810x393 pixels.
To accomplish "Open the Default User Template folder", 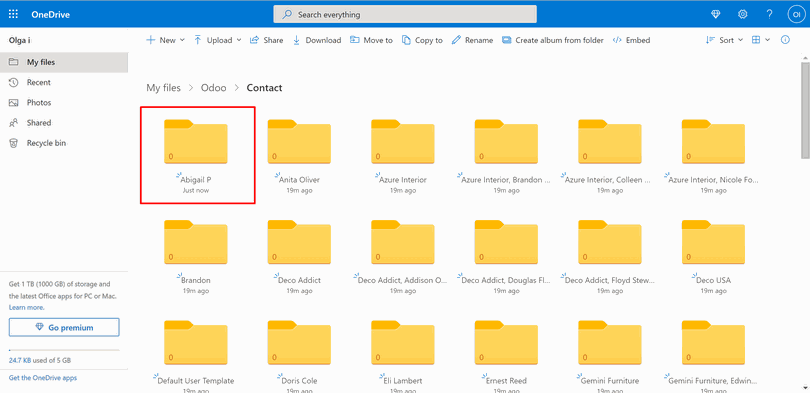I will coord(196,343).
